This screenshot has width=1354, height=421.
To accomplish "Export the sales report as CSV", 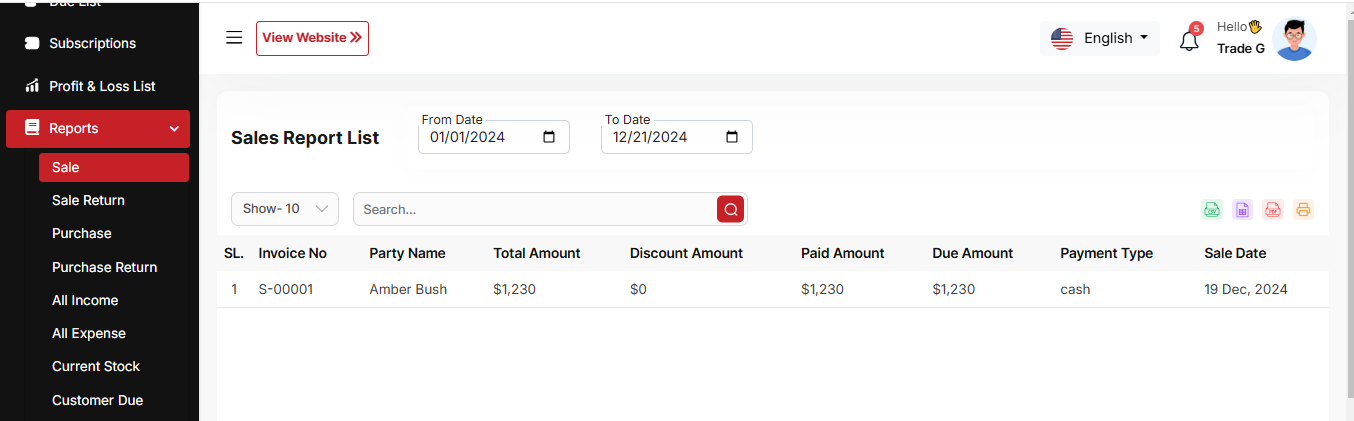I will click(x=1211, y=209).
